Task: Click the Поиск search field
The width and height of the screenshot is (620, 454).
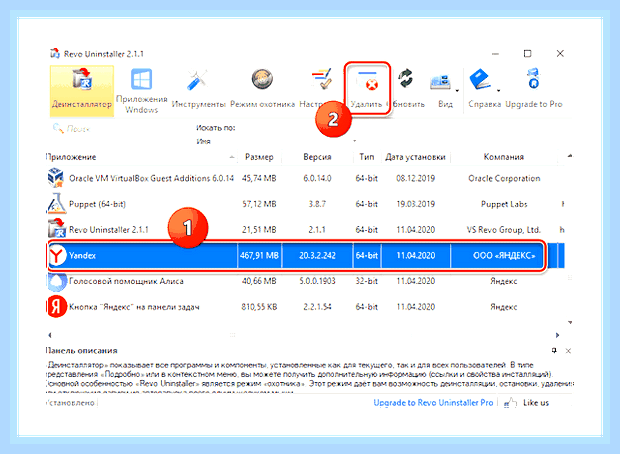Action: click(x=119, y=129)
